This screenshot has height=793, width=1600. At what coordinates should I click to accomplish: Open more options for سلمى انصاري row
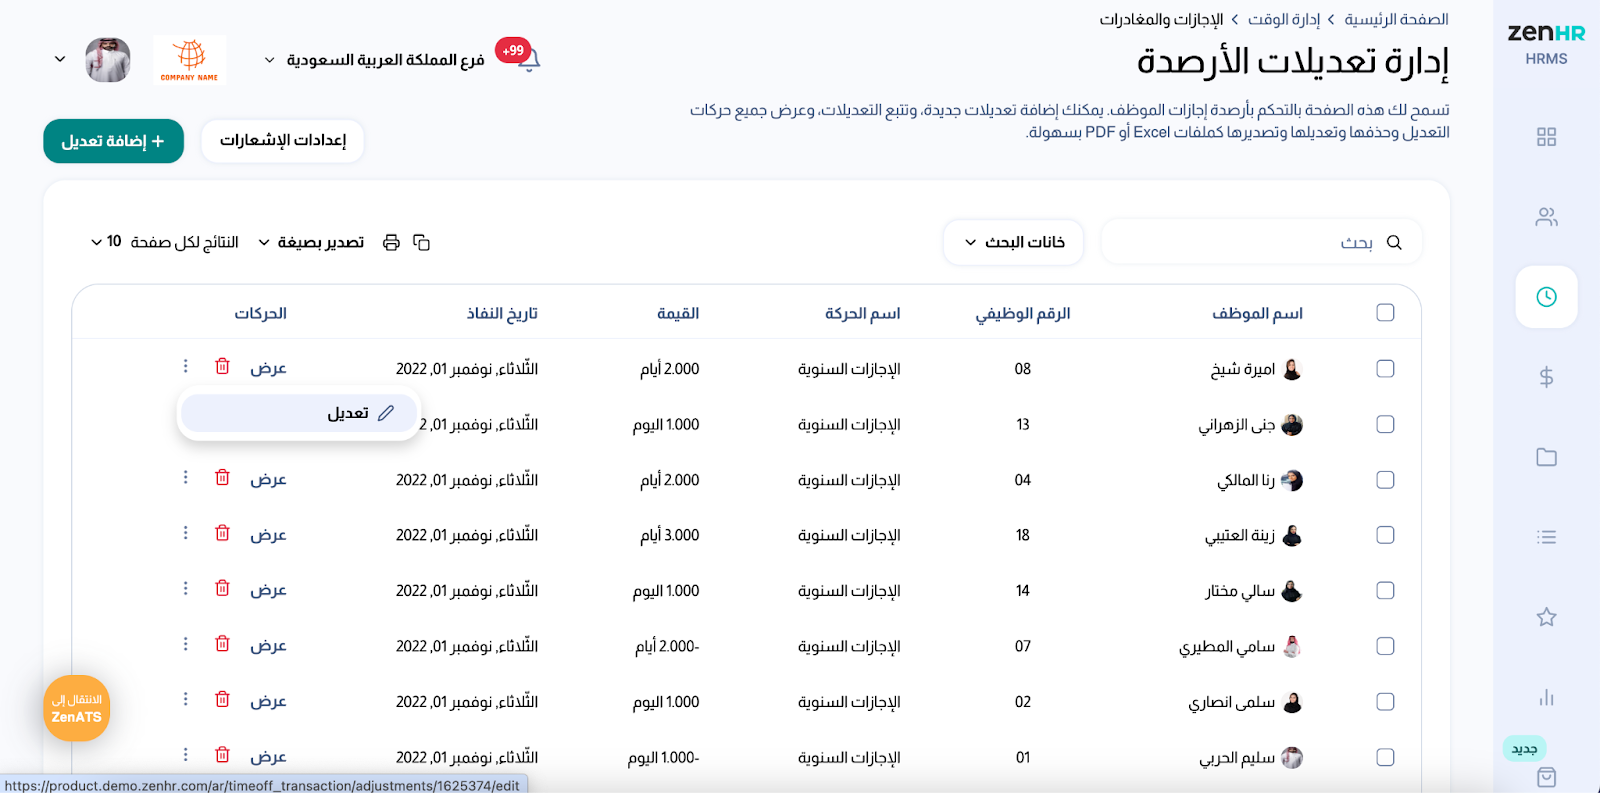[x=185, y=699]
